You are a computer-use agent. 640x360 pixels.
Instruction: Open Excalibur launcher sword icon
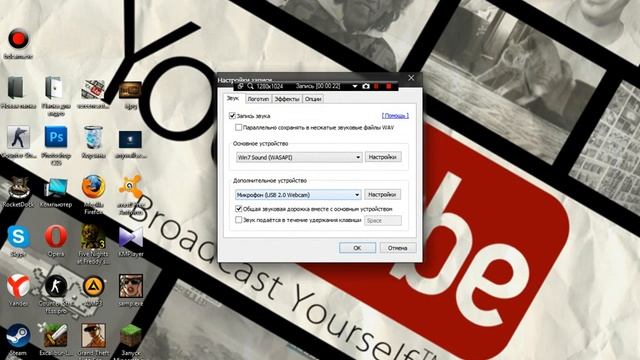tap(56, 336)
